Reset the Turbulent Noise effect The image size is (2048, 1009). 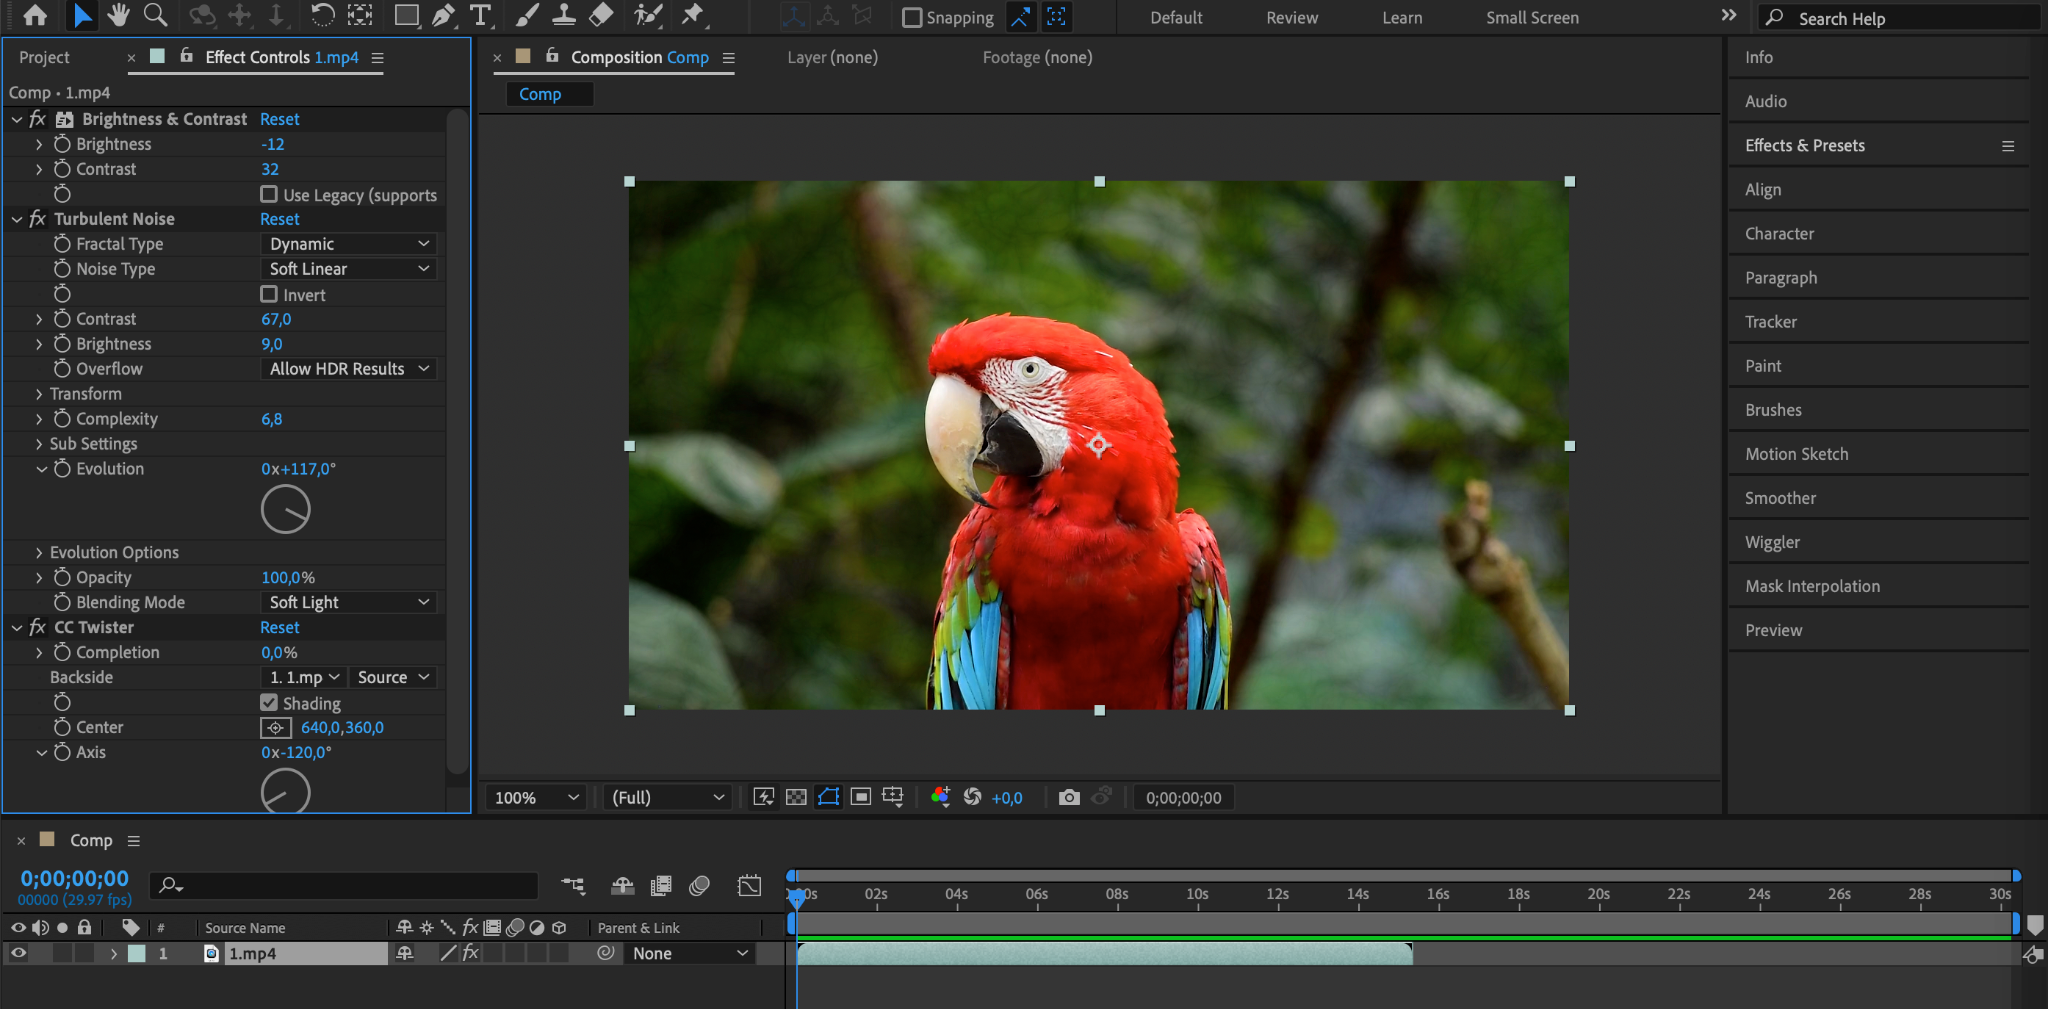coord(279,219)
